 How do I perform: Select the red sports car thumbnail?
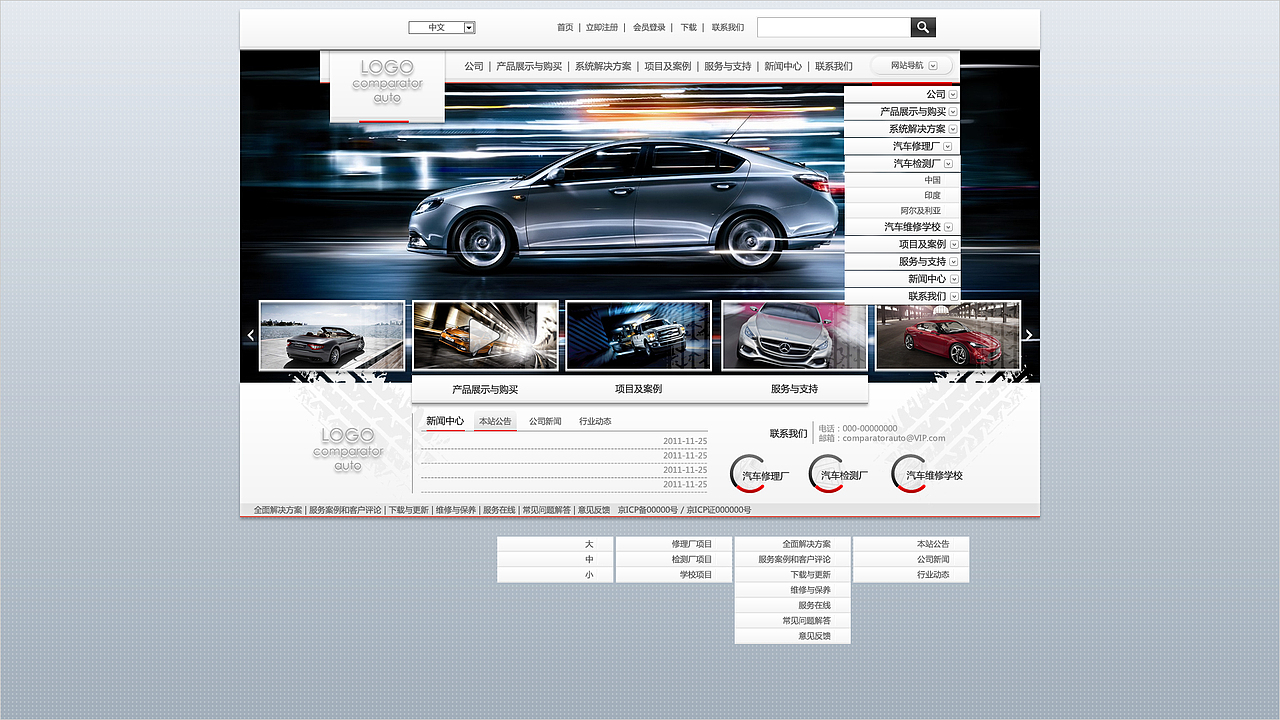pyautogui.click(x=948, y=336)
